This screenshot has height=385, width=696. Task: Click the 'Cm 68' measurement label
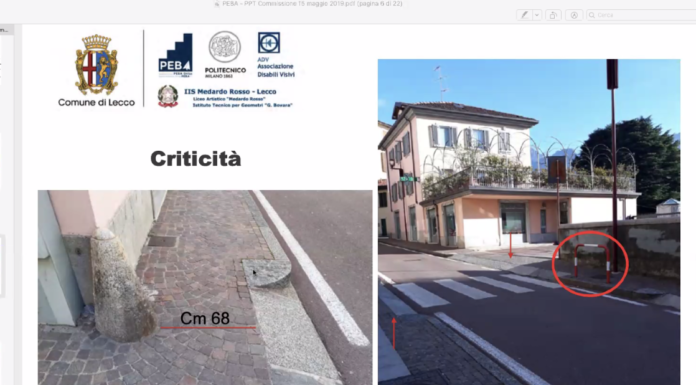click(x=205, y=318)
